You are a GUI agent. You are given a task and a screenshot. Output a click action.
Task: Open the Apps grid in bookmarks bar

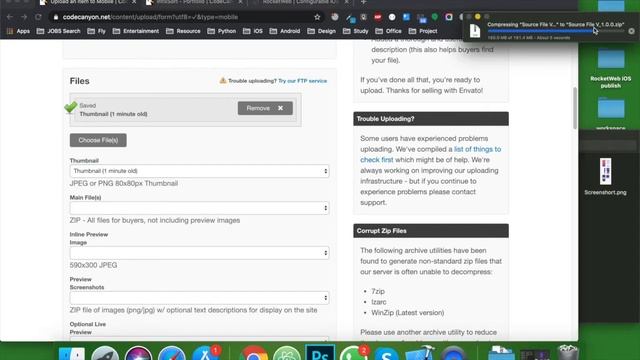[x=18, y=31]
